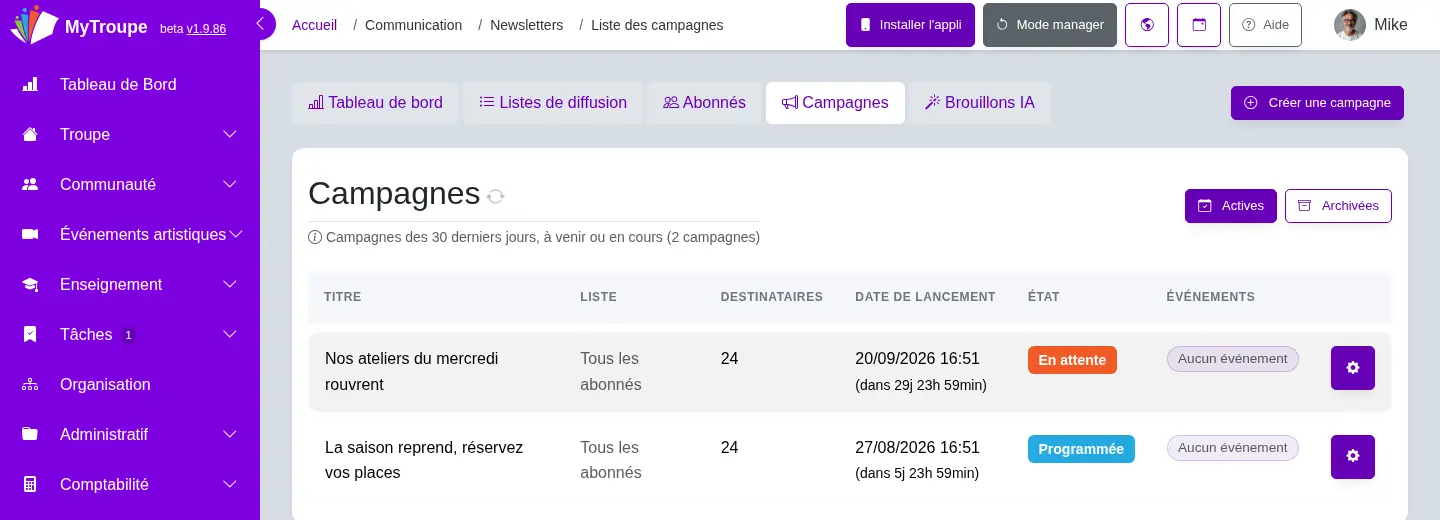
Task: Click Mike's profile avatar
Action: tap(1350, 25)
